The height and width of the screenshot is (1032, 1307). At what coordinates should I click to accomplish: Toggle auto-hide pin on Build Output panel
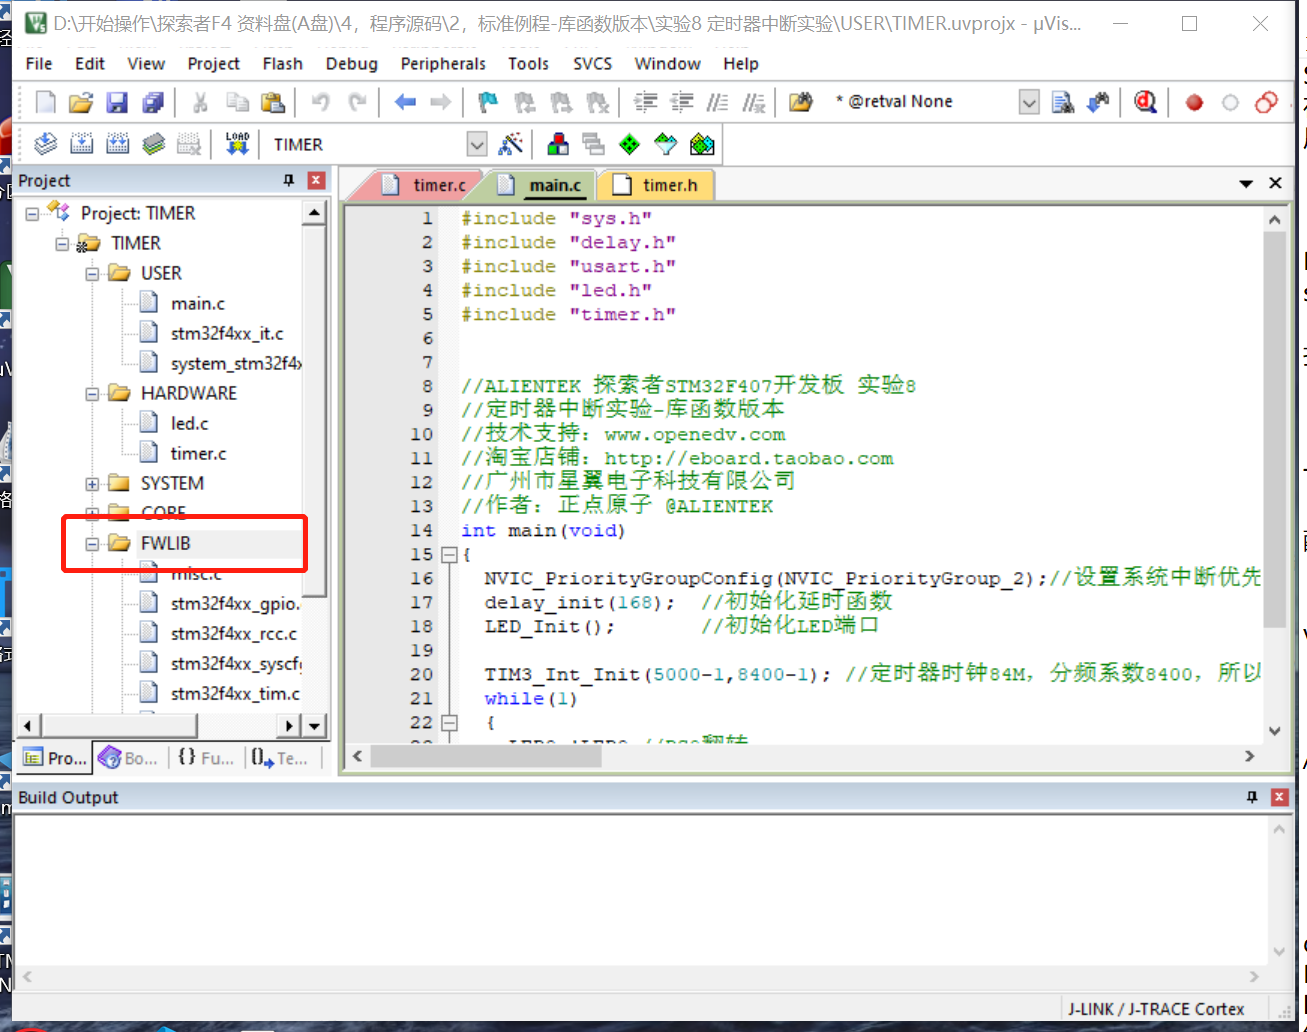click(1252, 797)
